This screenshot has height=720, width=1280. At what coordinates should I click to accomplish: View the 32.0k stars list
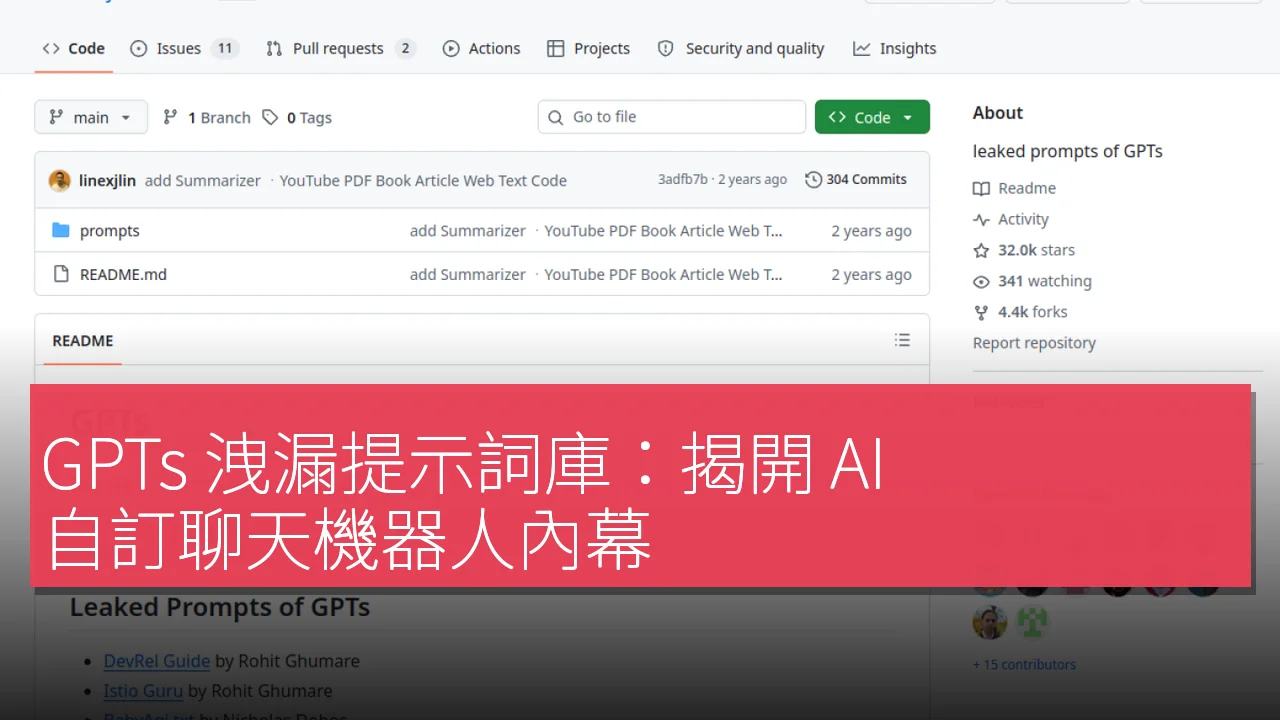[x=1024, y=250]
